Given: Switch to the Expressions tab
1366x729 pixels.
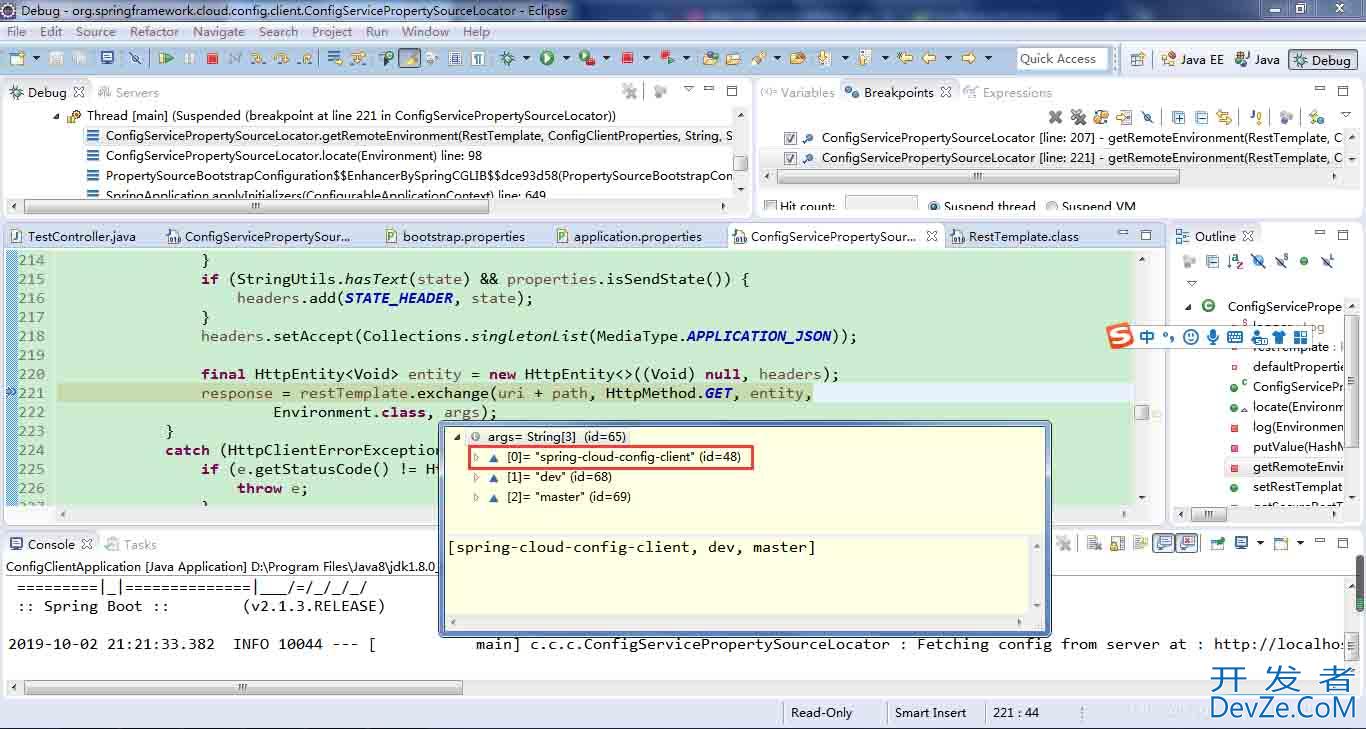Looking at the screenshot, I should pos(1009,92).
